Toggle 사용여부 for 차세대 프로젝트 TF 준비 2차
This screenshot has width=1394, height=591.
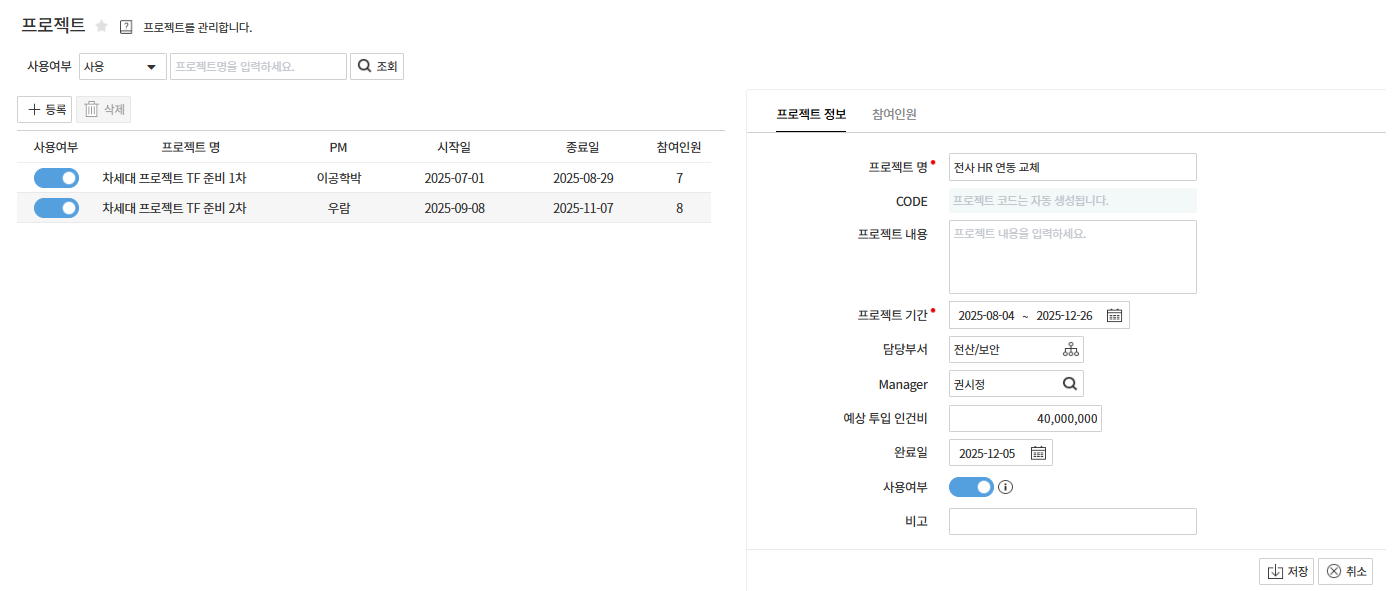56,208
